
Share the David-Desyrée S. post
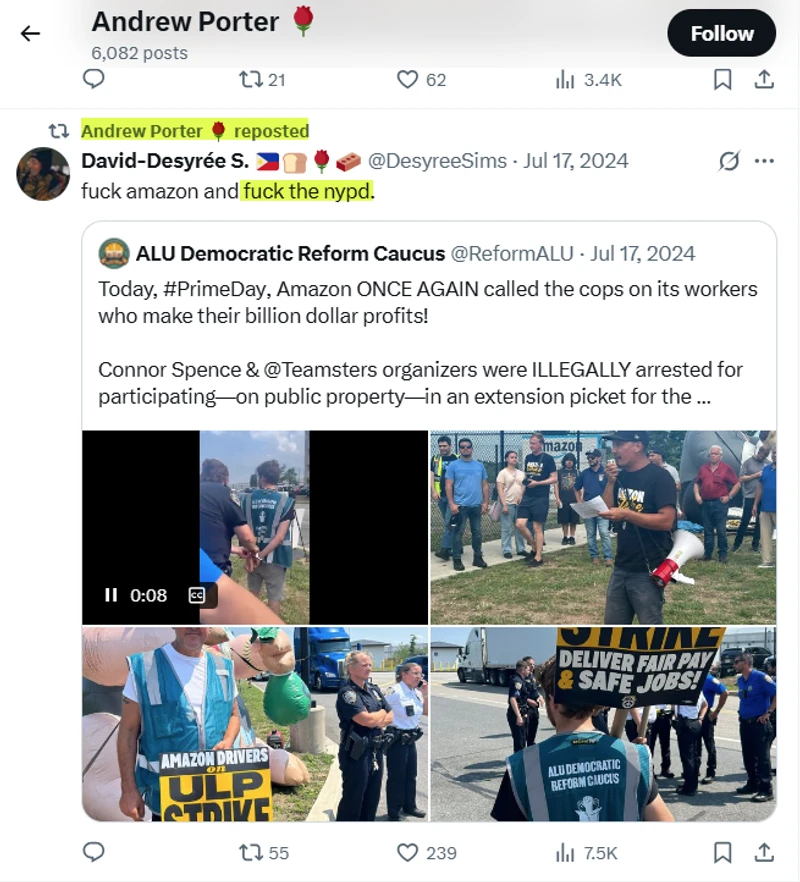[764, 852]
